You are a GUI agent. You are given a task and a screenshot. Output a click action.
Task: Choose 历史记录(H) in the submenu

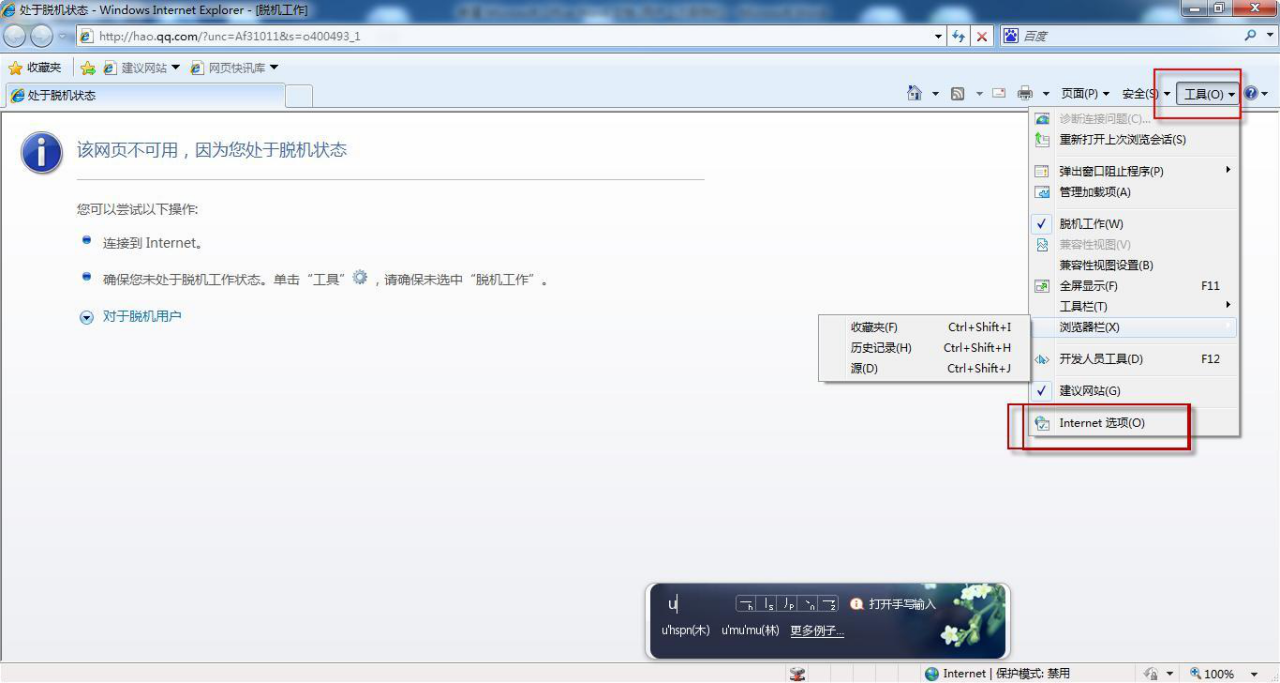[881, 348]
